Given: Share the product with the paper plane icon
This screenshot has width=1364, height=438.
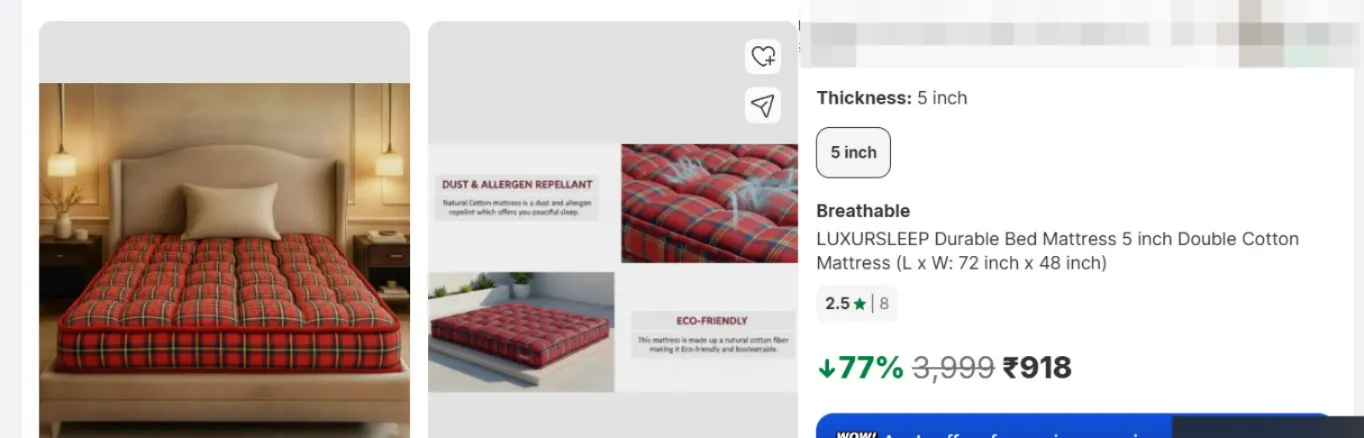Looking at the screenshot, I should tap(763, 105).
